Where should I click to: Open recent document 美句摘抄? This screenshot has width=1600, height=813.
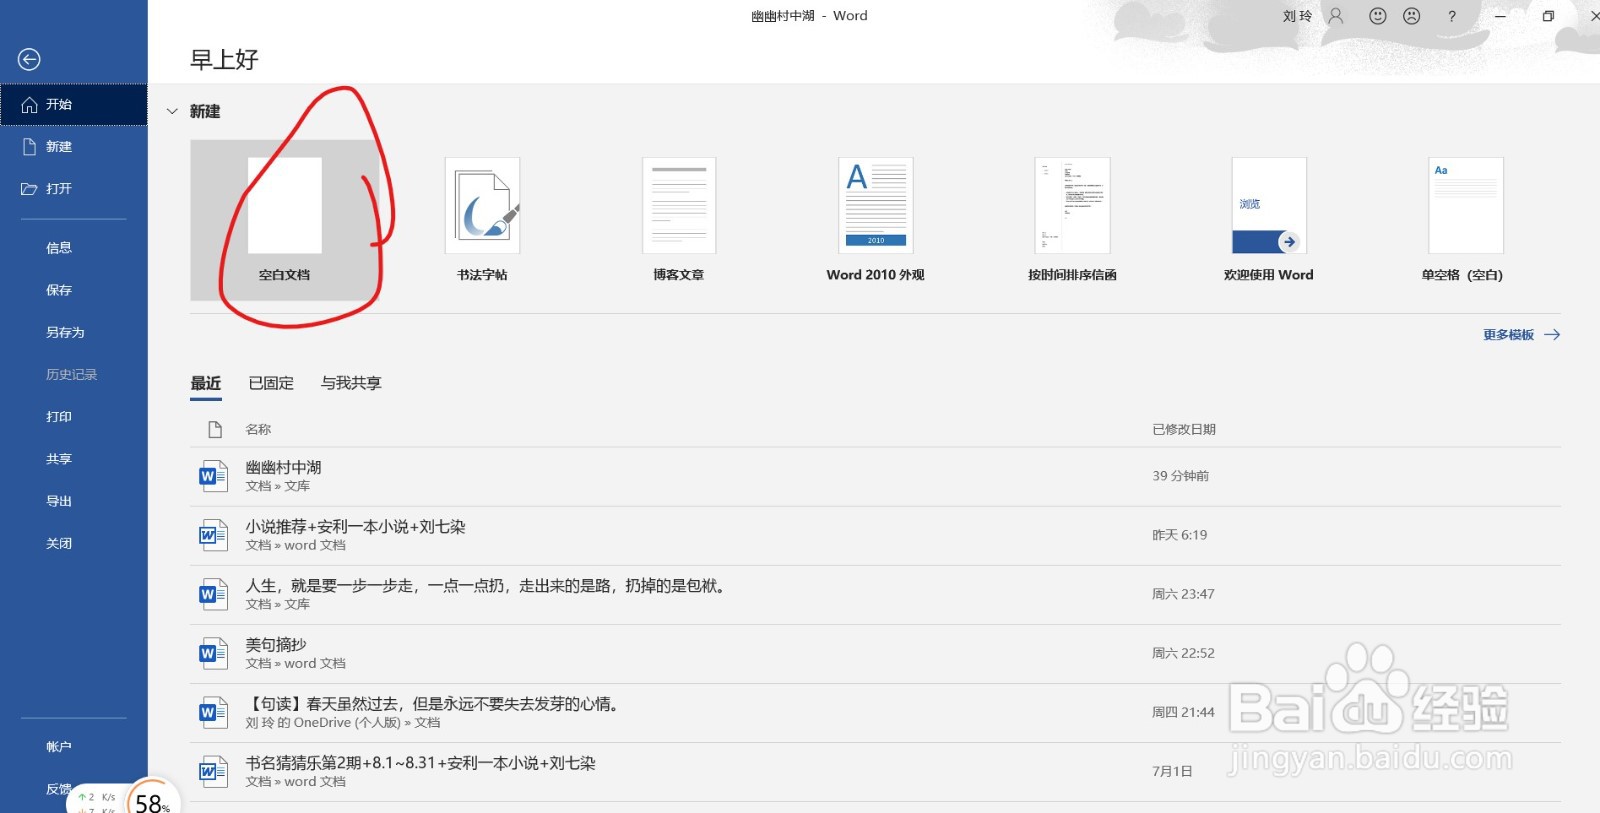[875, 653]
